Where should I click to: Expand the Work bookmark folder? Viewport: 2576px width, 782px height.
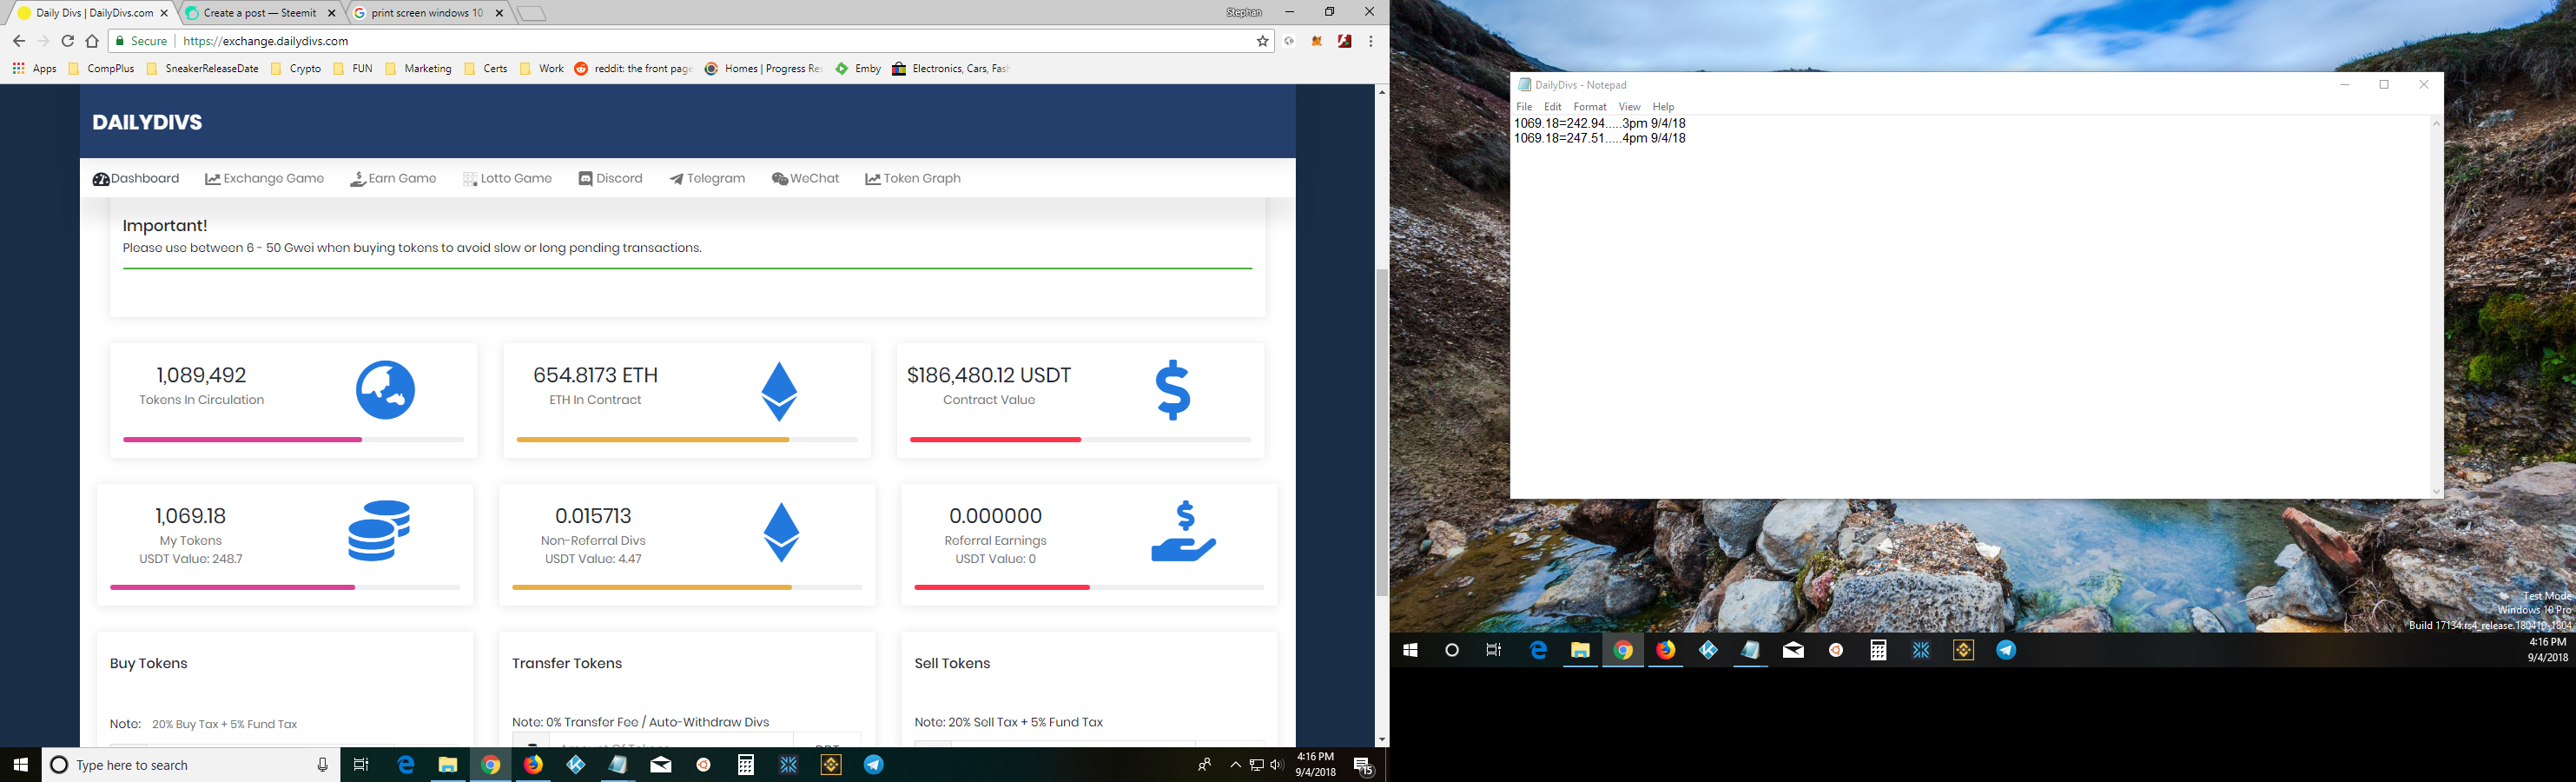[541, 69]
